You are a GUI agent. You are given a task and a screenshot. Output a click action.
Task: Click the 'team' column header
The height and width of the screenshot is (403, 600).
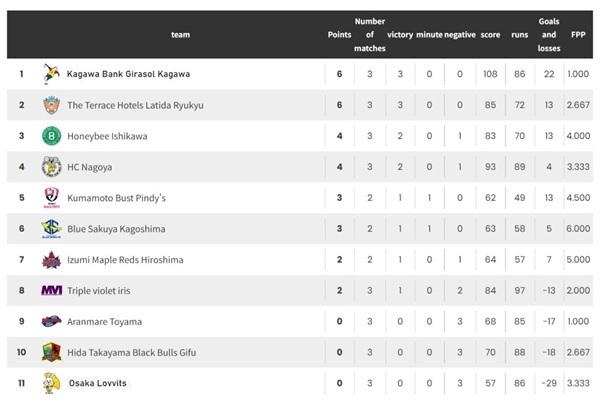click(x=180, y=34)
